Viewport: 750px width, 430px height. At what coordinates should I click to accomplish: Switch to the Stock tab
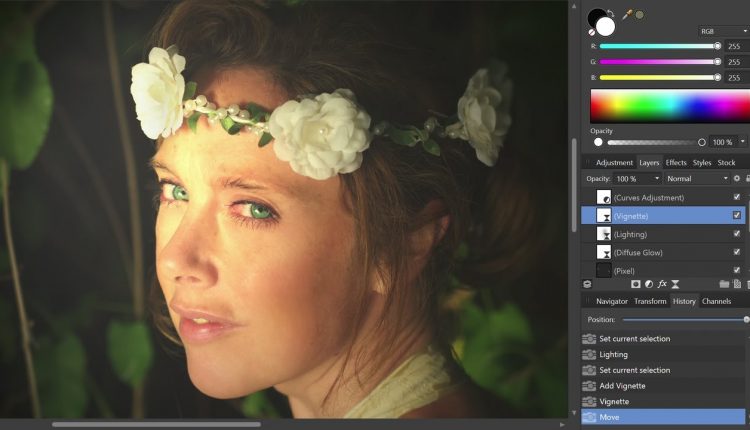726,163
